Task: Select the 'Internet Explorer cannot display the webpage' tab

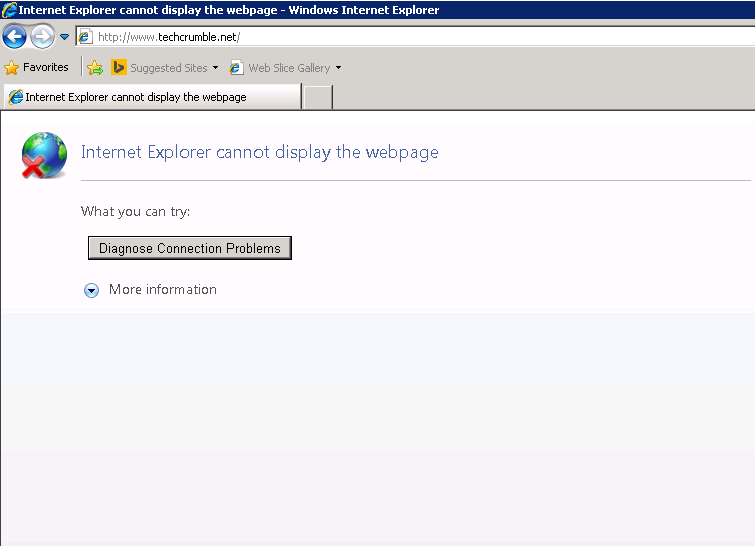Action: (153, 97)
